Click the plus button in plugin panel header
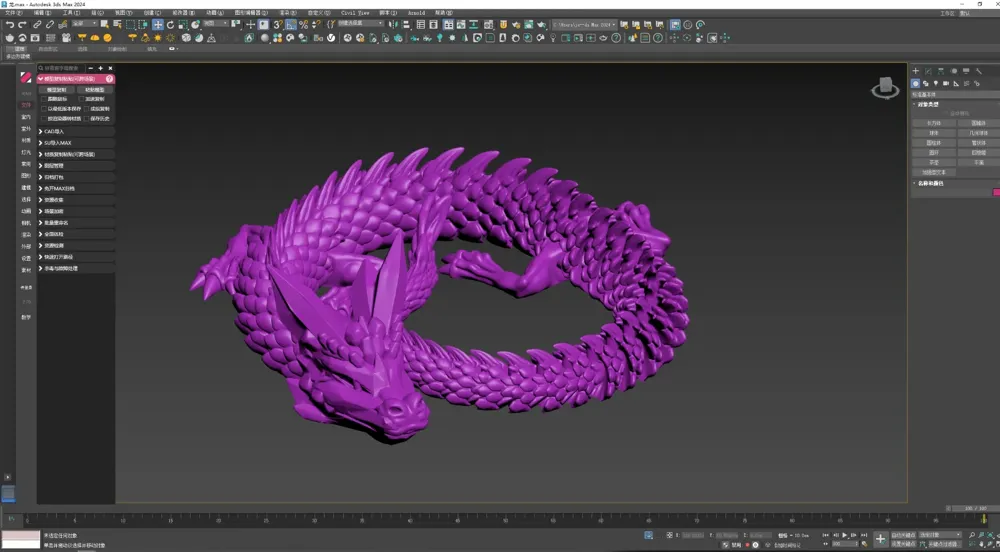The height and width of the screenshot is (552, 1000). click(100, 68)
